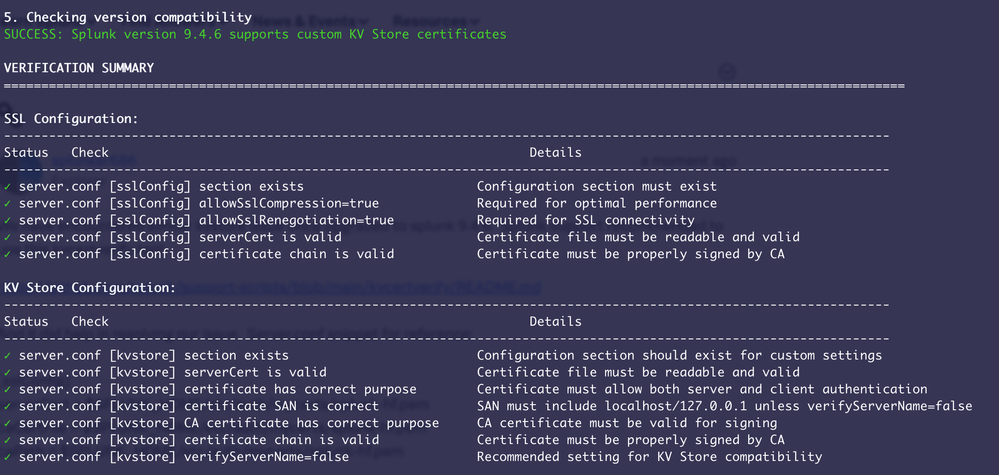
Task: Click the Check column header under KV Store Configuration
Action: 90,321
